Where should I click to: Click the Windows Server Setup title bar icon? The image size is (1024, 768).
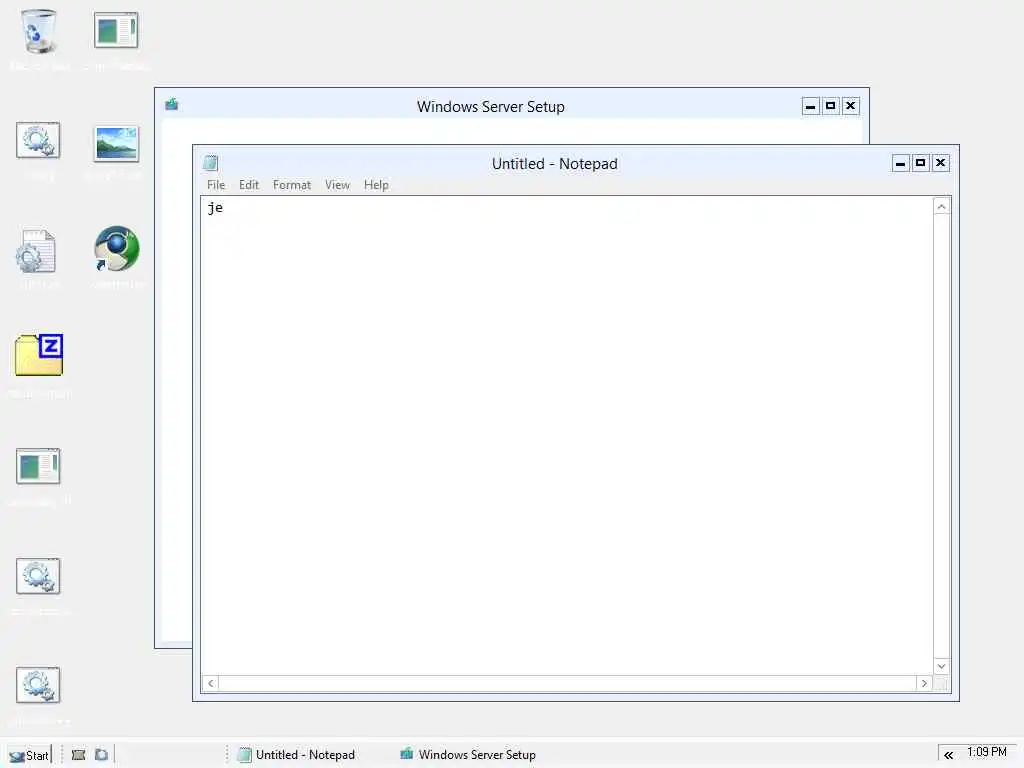pyautogui.click(x=172, y=104)
